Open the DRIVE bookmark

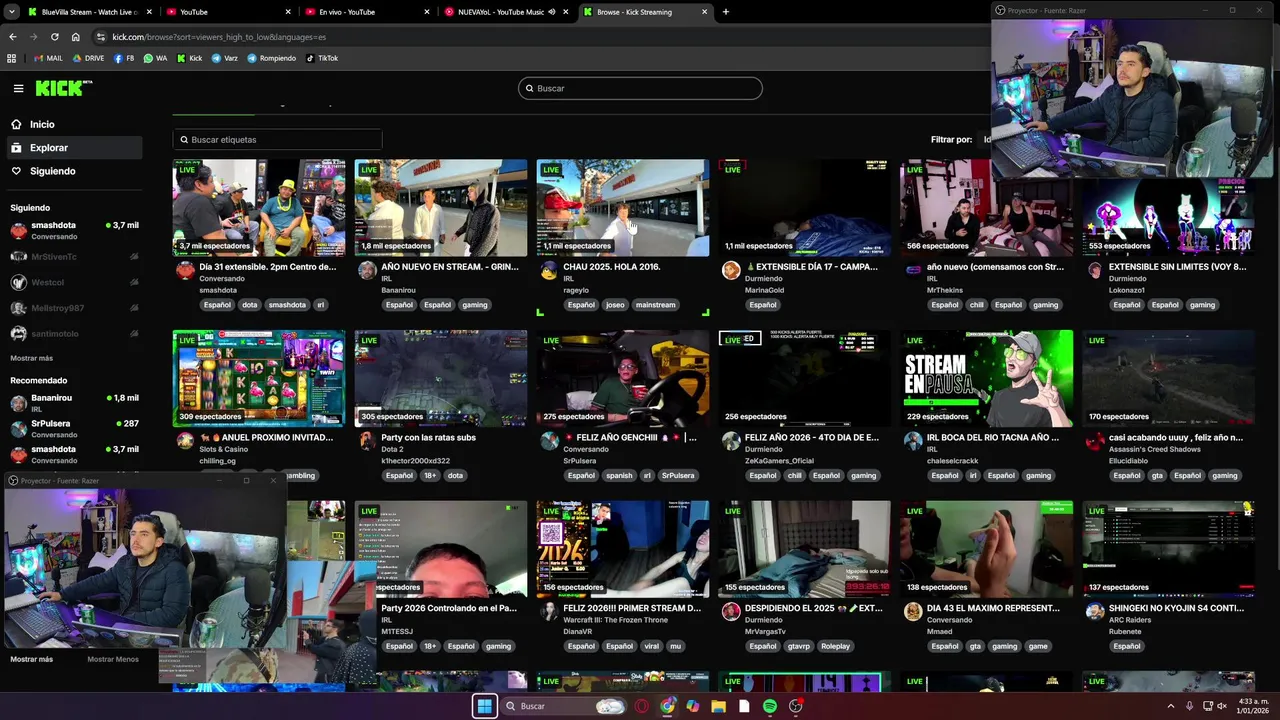88,58
